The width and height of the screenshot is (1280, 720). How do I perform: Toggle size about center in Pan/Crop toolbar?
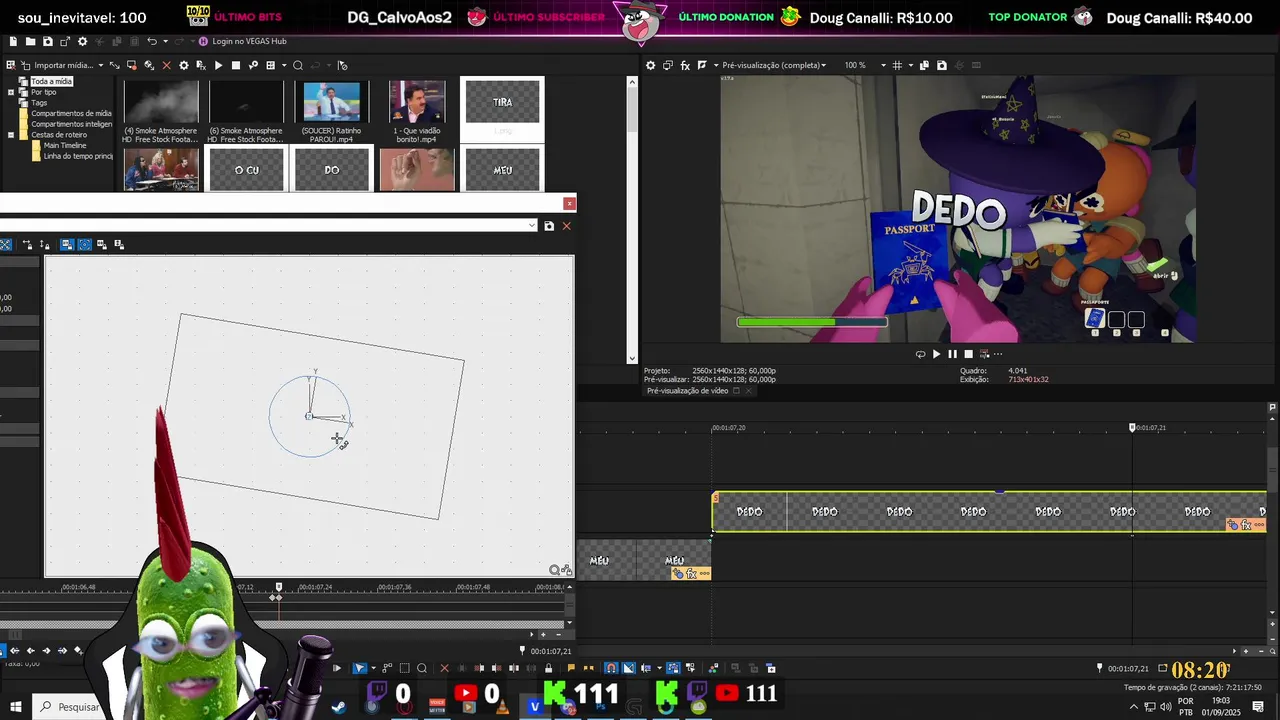(85, 244)
